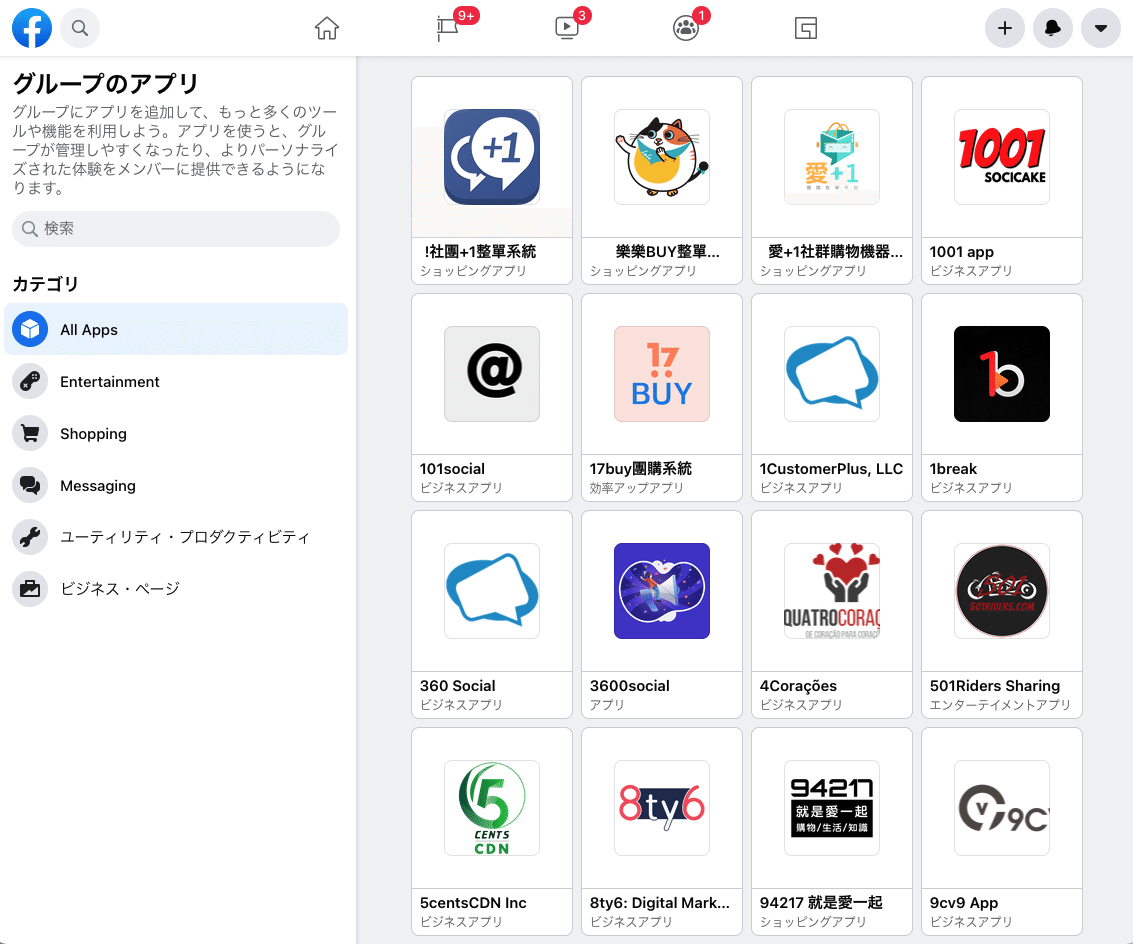The height and width of the screenshot is (944, 1133).
Task: Click the 101social title
Action: [x=452, y=468]
